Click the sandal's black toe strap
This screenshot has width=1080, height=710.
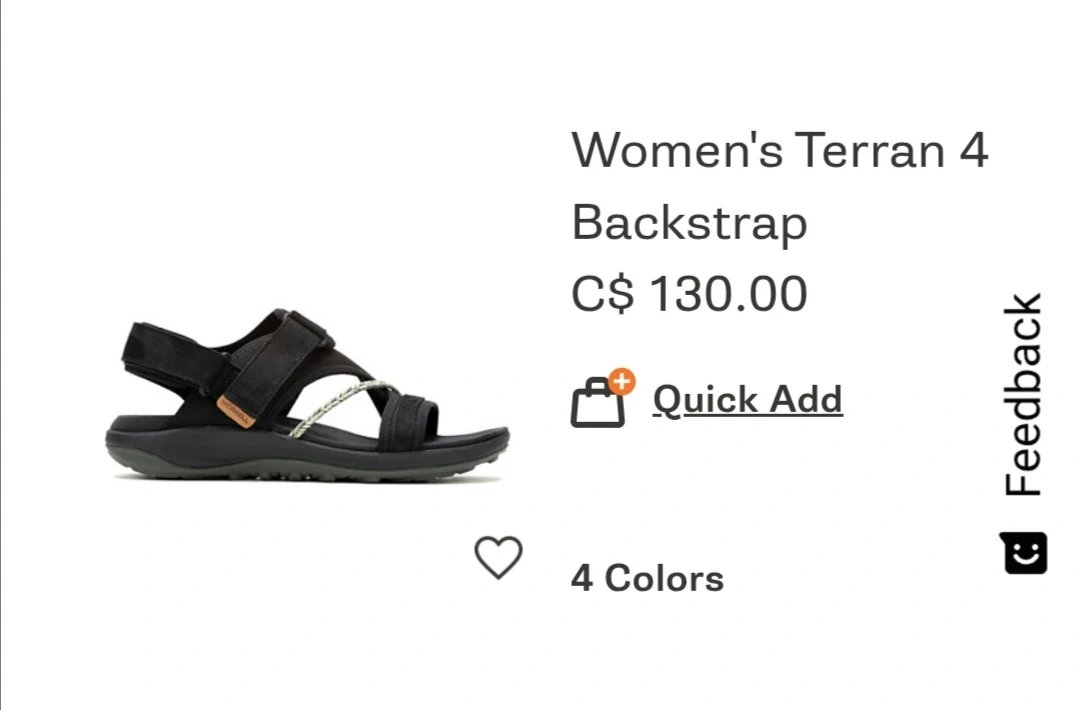click(x=409, y=420)
